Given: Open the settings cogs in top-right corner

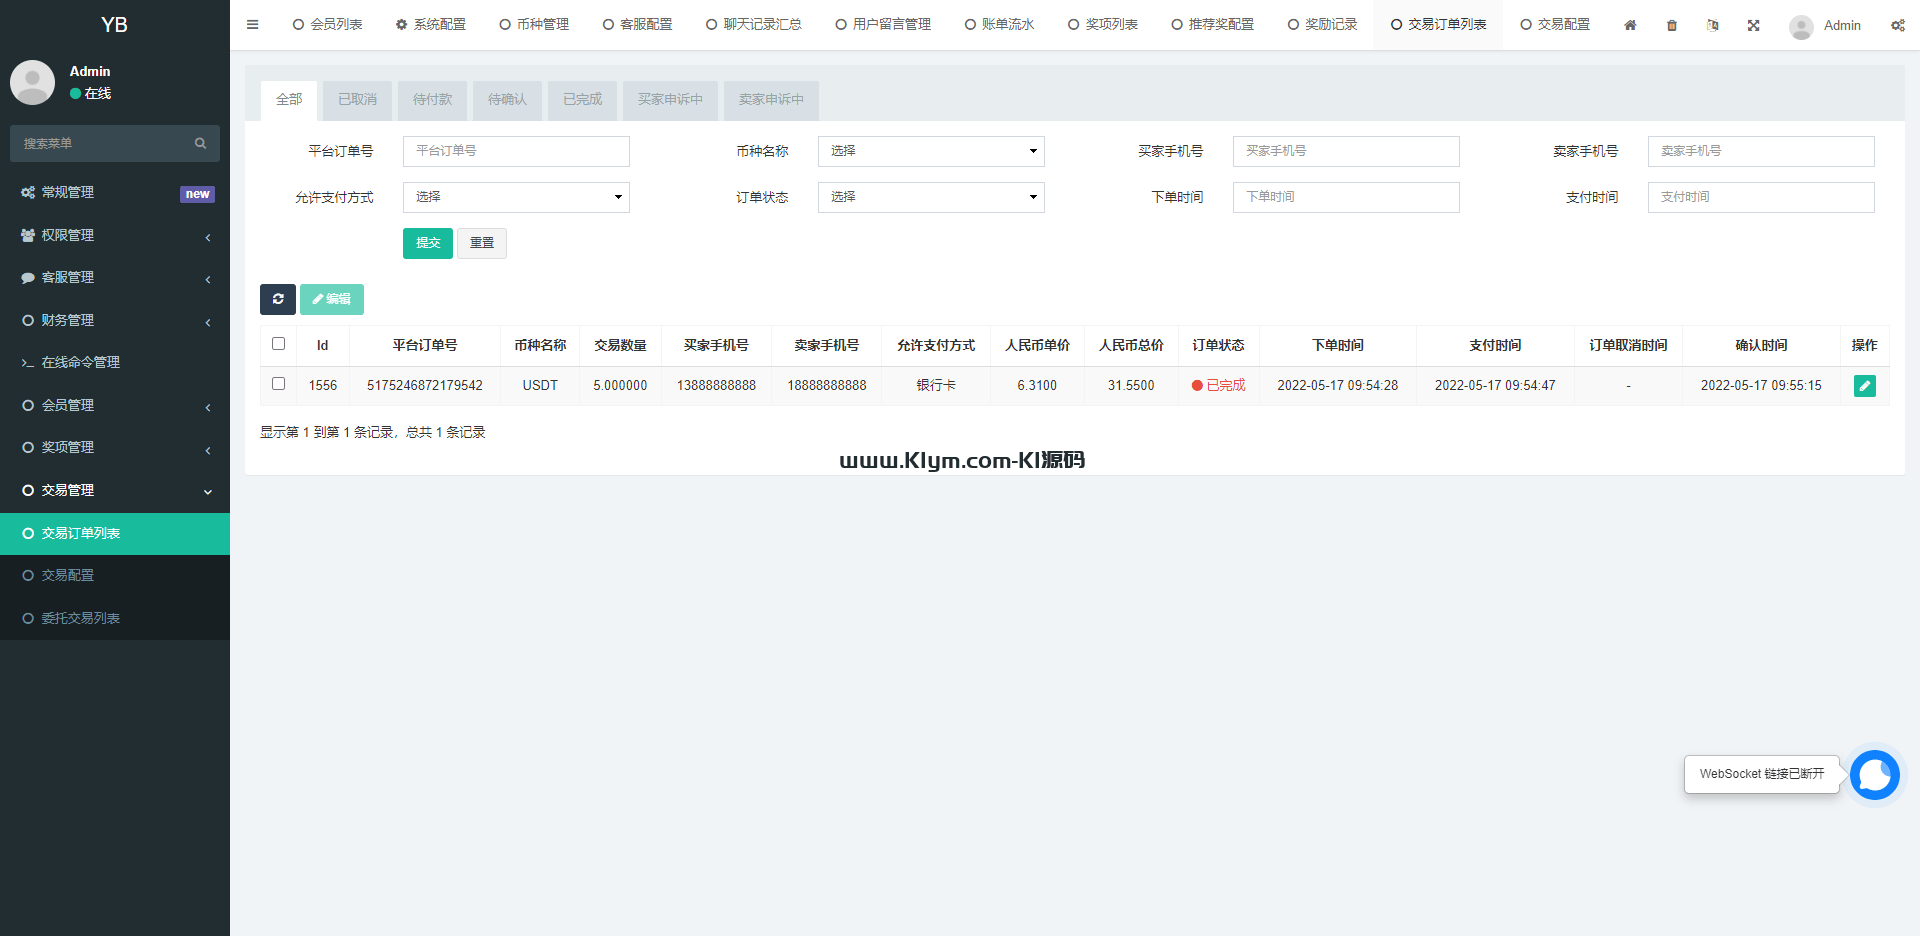Looking at the screenshot, I should [x=1898, y=25].
